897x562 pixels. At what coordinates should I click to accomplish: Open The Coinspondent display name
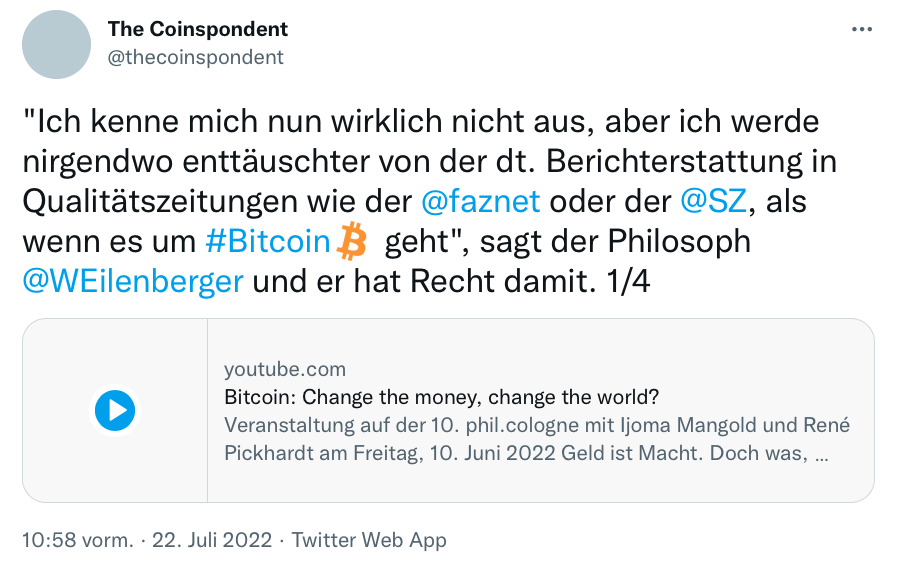coord(197,29)
